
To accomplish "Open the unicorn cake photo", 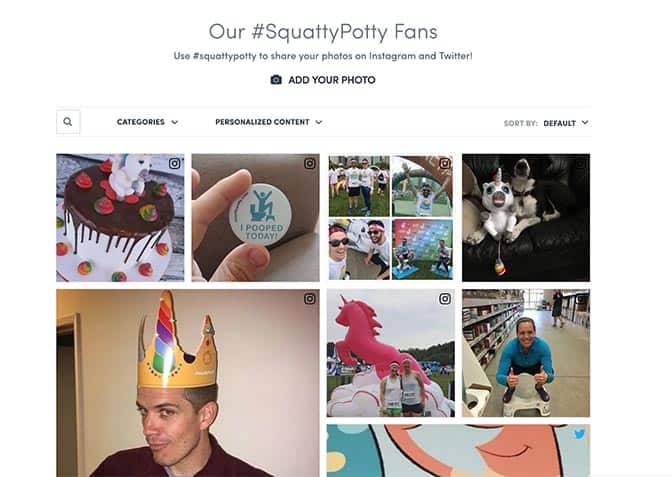I will click(x=120, y=220).
